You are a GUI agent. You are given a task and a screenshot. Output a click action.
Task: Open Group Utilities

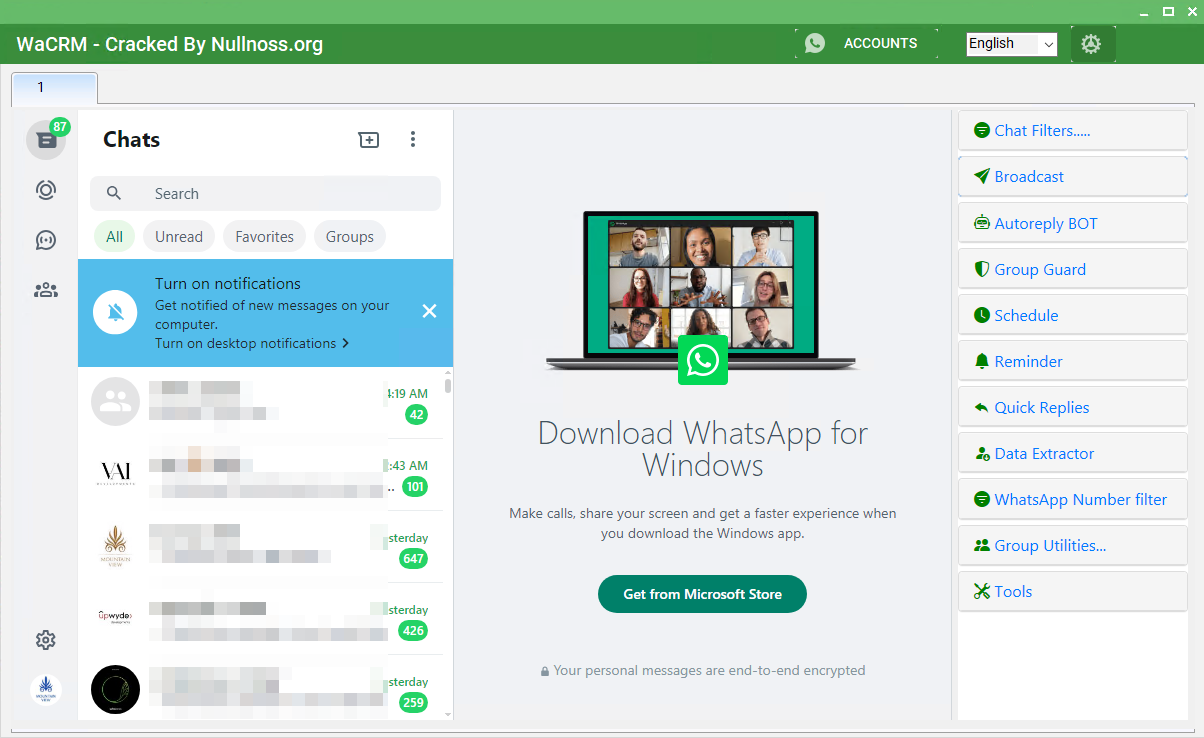tap(1073, 545)
